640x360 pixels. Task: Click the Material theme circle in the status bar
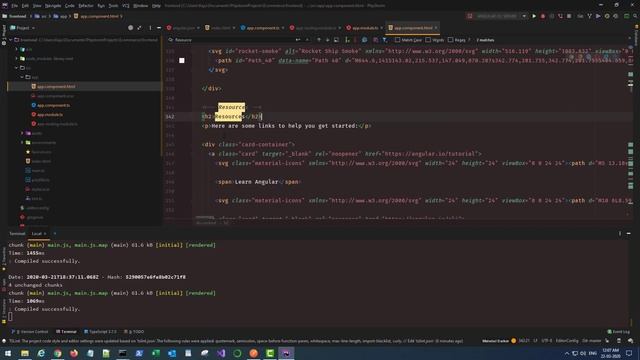(x=514, y=341)
